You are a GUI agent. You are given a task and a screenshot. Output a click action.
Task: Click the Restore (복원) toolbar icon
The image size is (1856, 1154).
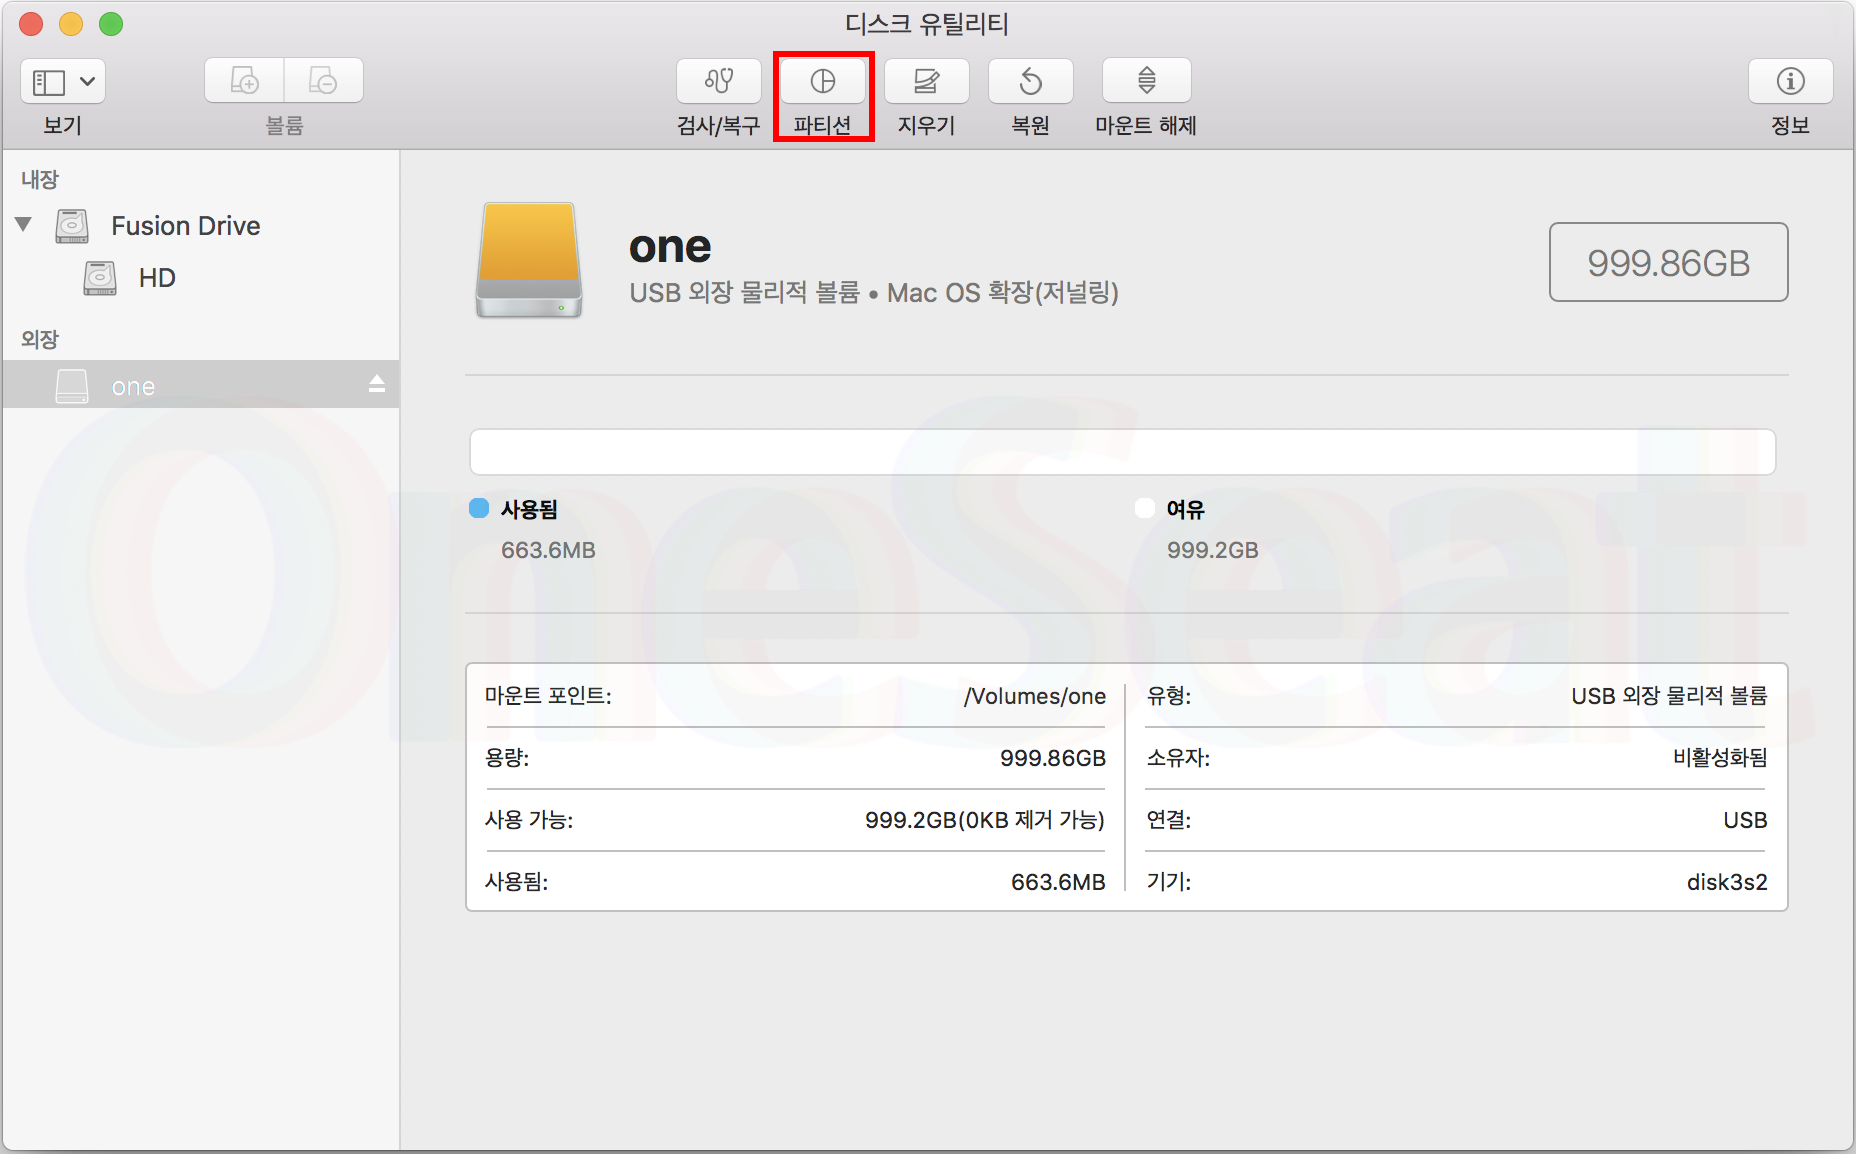[1031, 81]
